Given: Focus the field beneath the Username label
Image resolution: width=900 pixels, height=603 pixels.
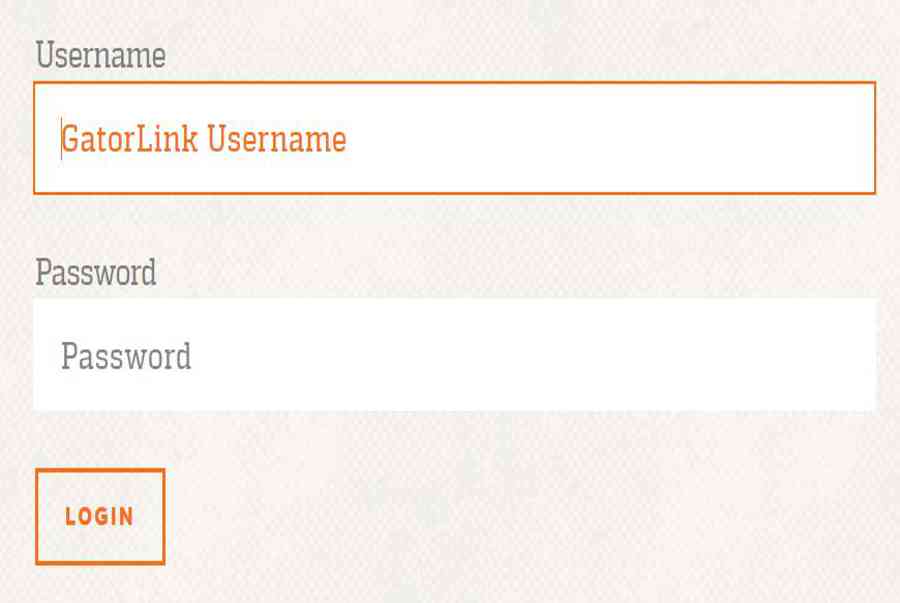Looking at the screenshot, I should point(455,138).
